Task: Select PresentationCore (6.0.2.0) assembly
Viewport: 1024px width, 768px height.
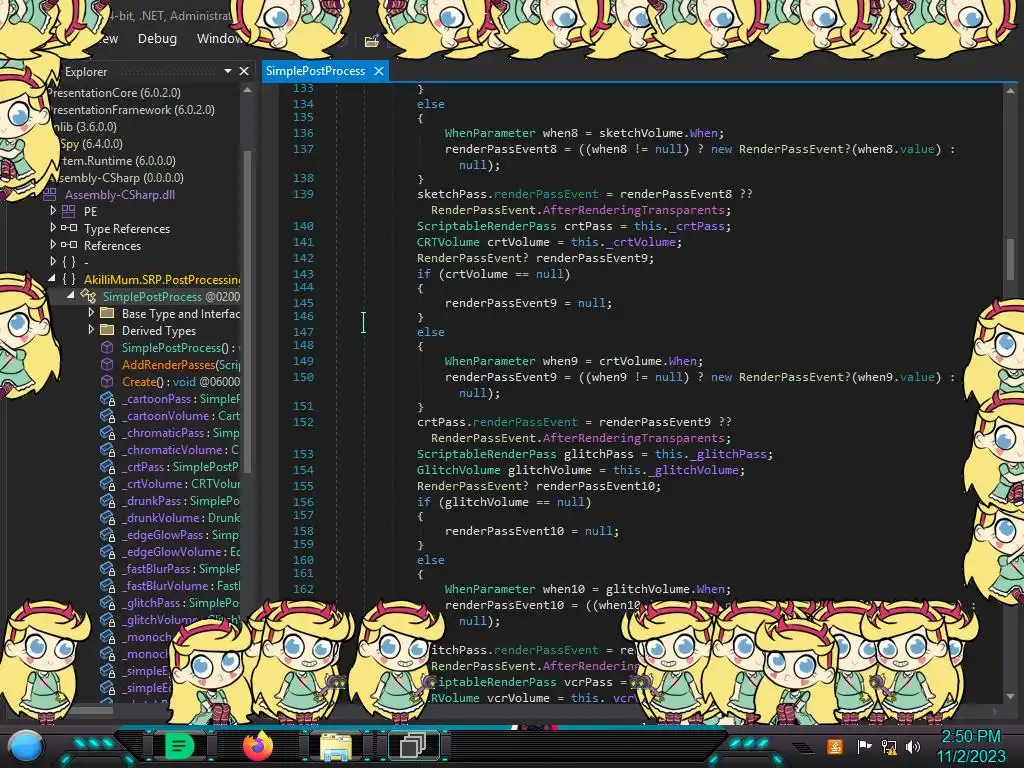Action: (114, 93)
